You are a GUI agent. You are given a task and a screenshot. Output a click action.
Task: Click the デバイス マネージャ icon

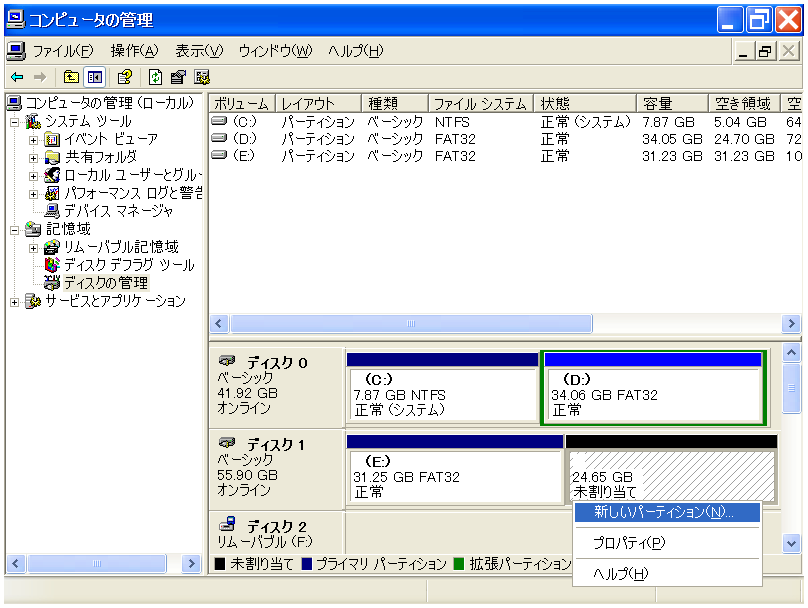pyautogui.click(x=52, y=211)
